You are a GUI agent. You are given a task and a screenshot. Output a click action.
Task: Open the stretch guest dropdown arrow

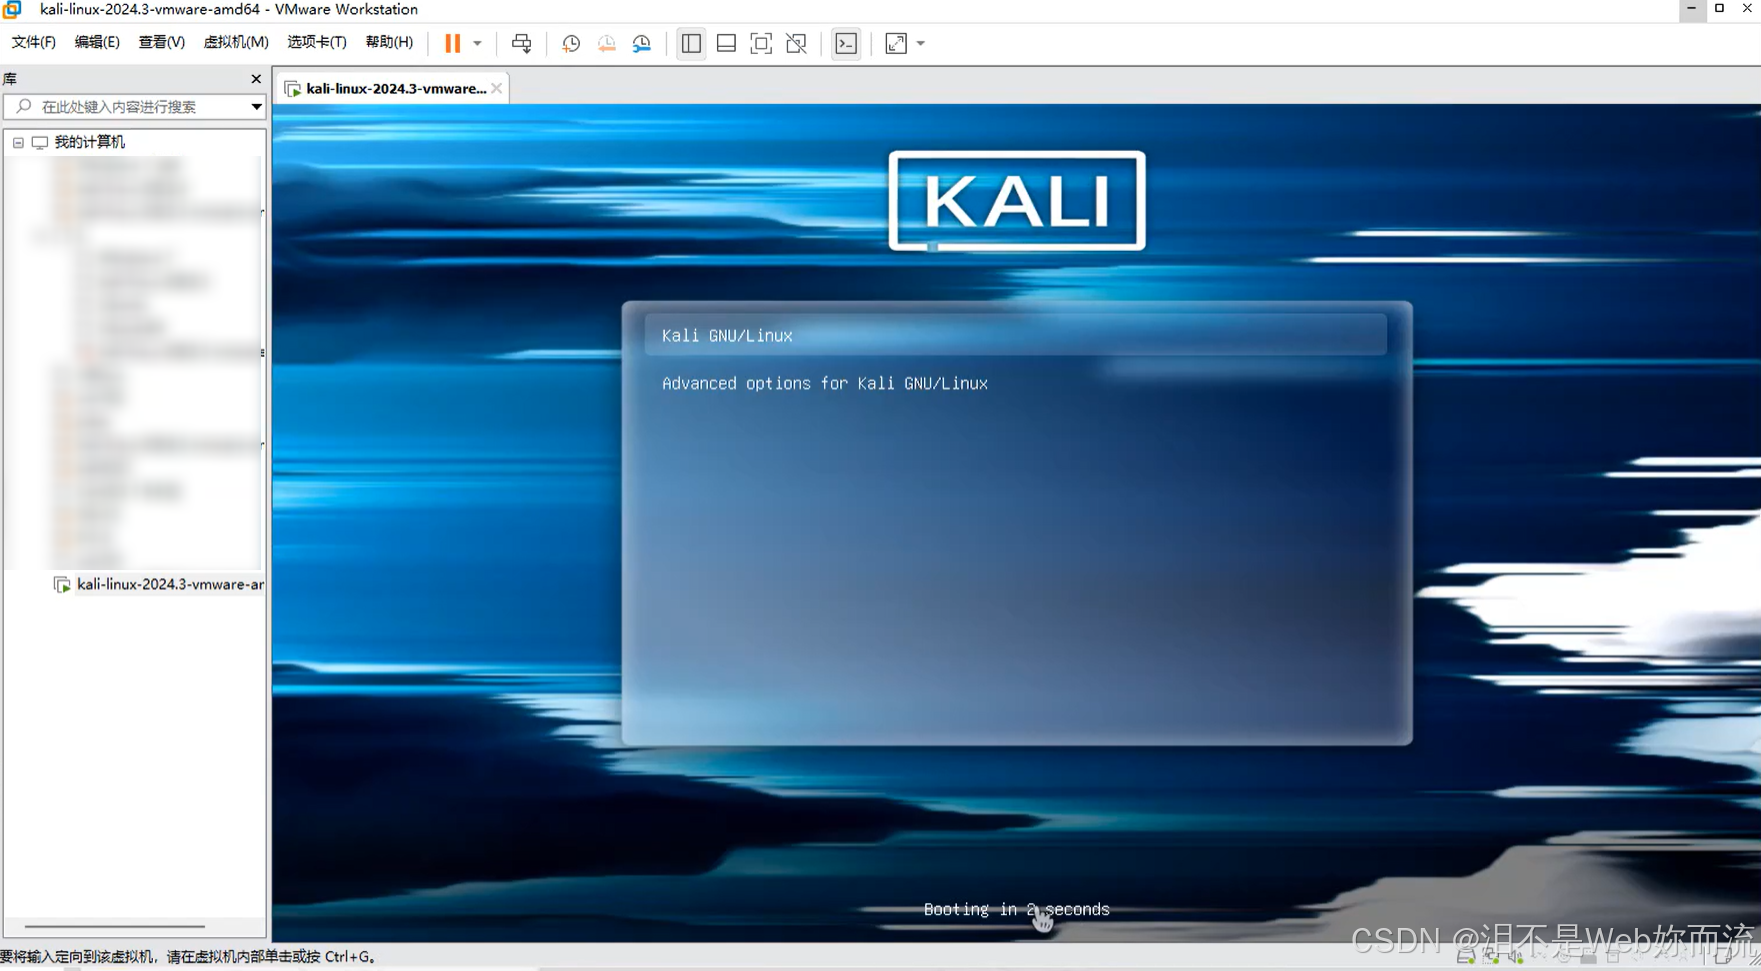coord(921,43)
